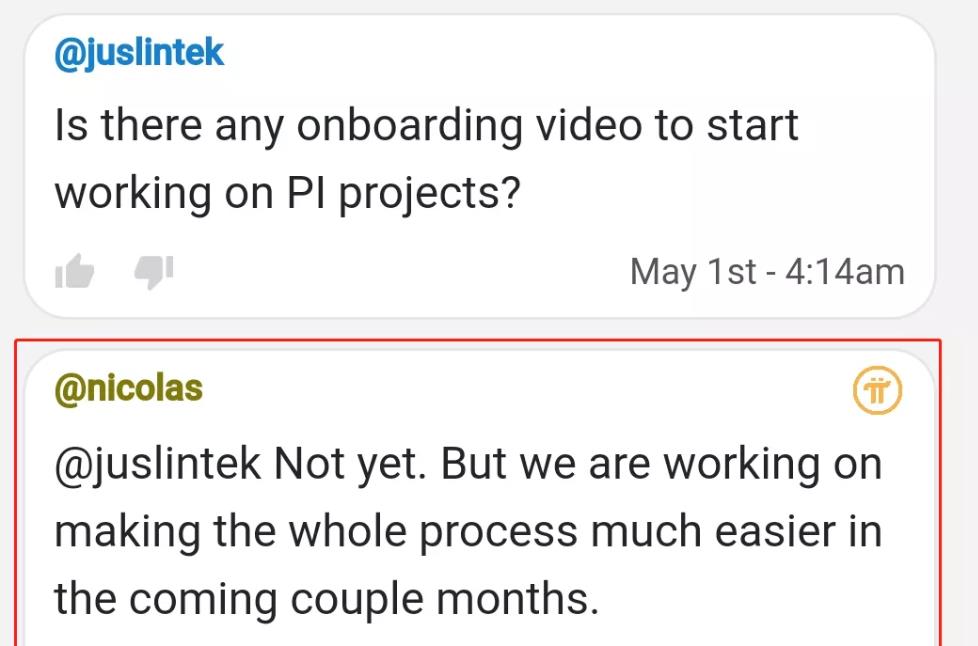The width and height of the screenshot is (978, 646).
Task: Tap the line 'making the whole process much easier in'
Action: tap(468, 533)
